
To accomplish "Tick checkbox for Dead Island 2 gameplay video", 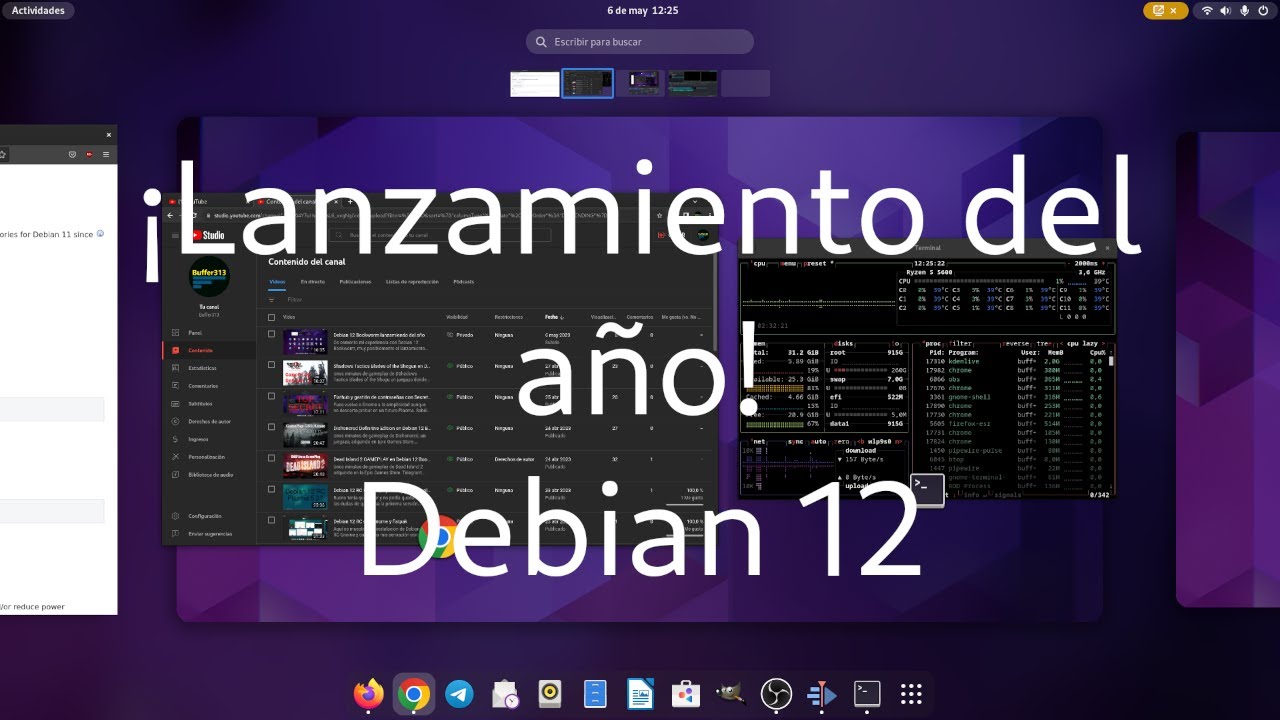I will (x=271, y=459).
